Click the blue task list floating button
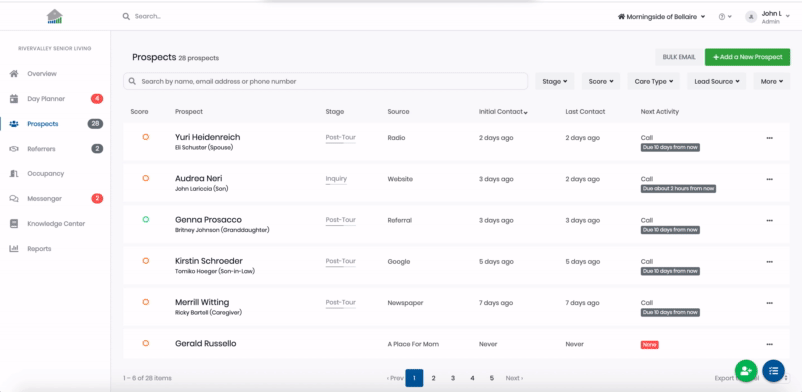This screenshot has height=392, width=802. click(773, 371)
